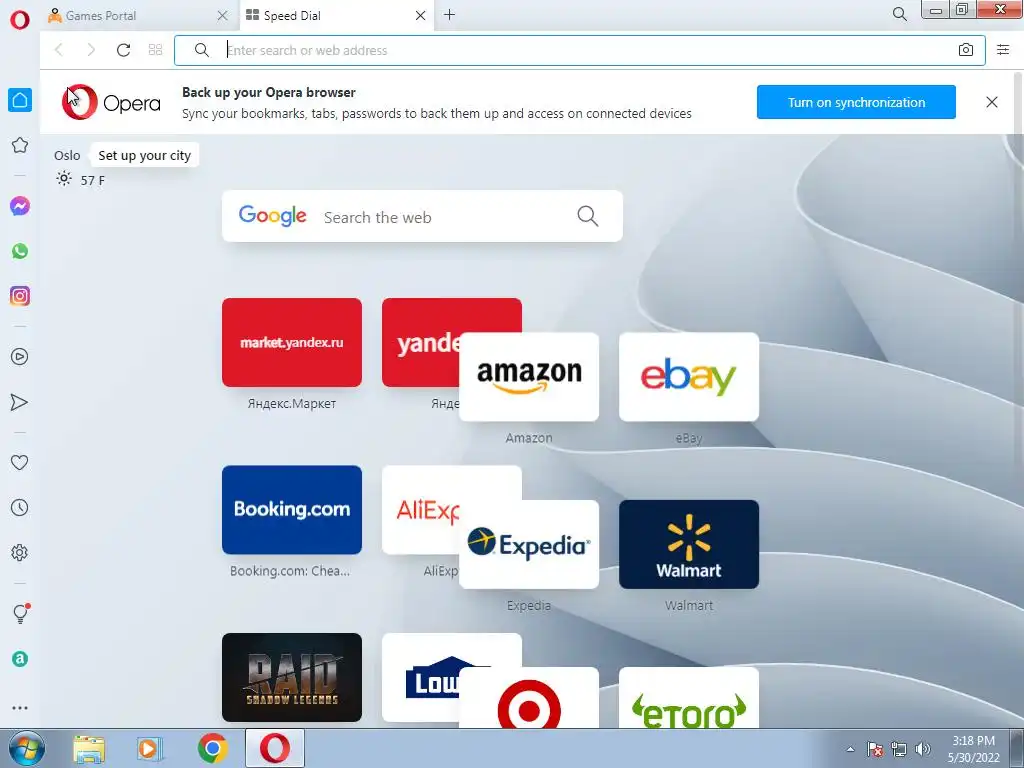Click the address bar search icon
1024x768 pixels.
[x=202, y=50]
